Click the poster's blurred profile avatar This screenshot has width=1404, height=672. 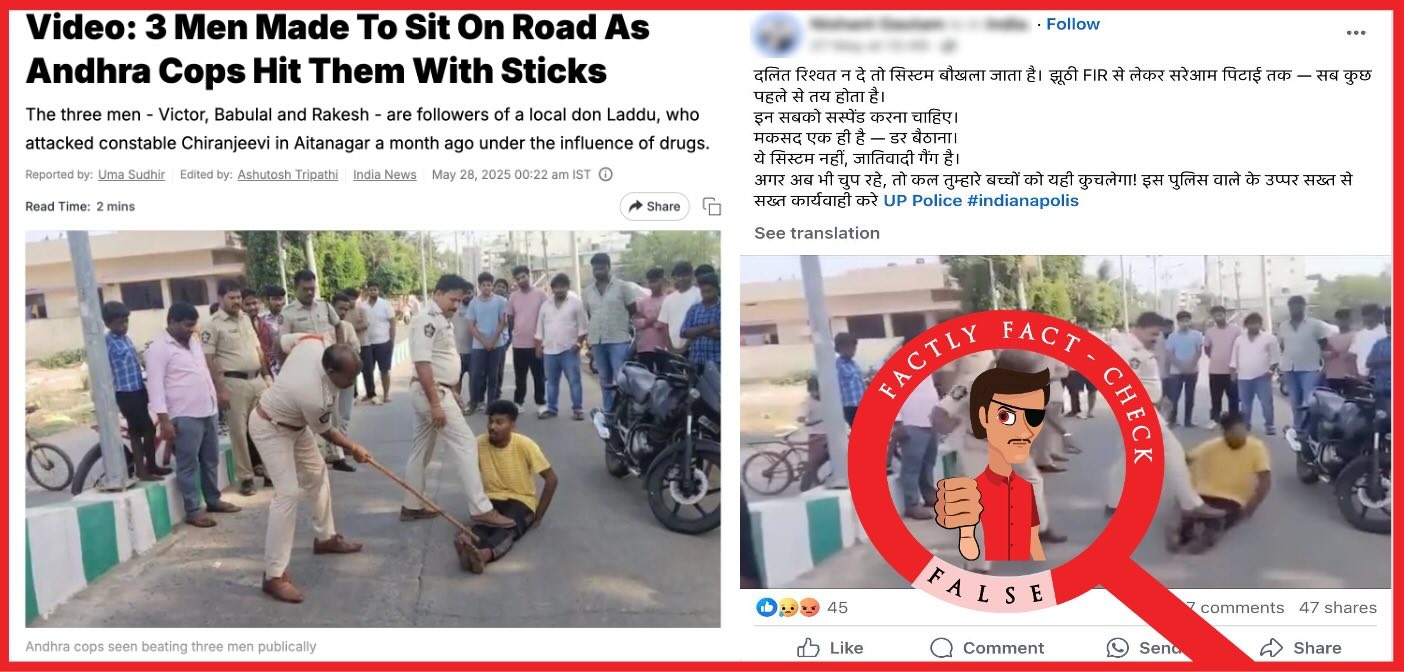pyautogui.click(x=777, y=34)
